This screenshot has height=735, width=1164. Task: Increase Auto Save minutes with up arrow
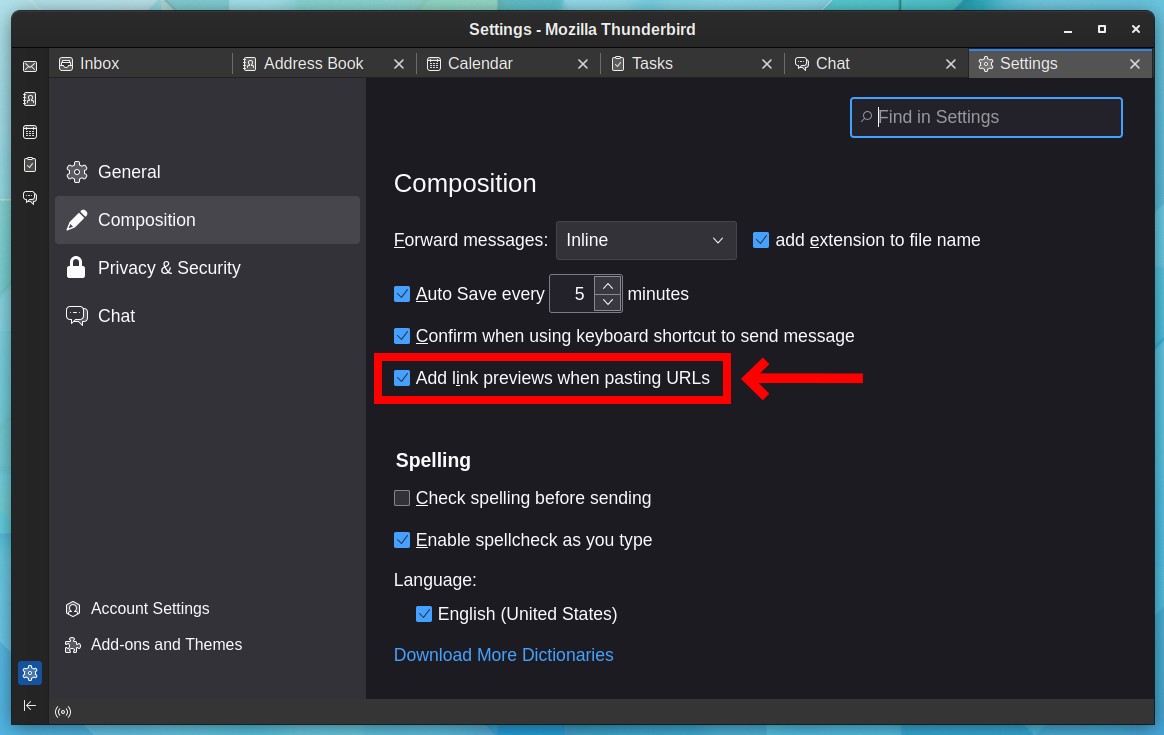[608, 286]
